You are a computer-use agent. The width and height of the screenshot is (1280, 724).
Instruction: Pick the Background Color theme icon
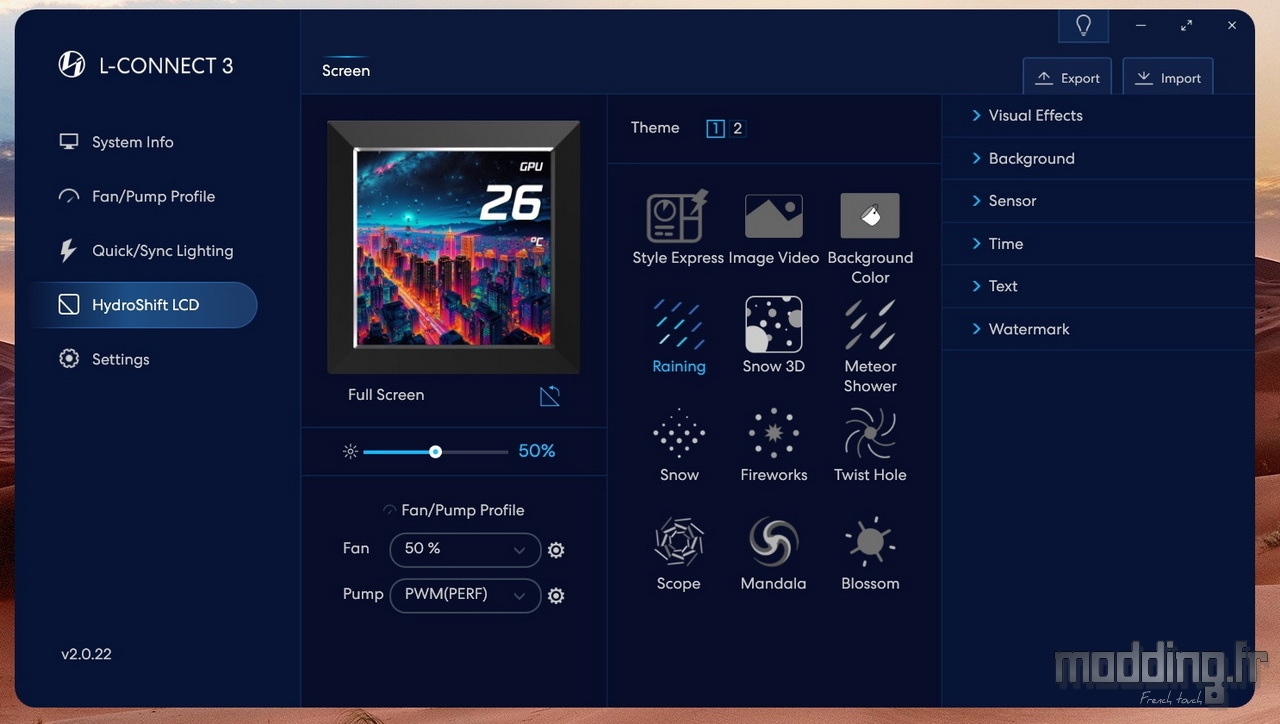point(870,216)
